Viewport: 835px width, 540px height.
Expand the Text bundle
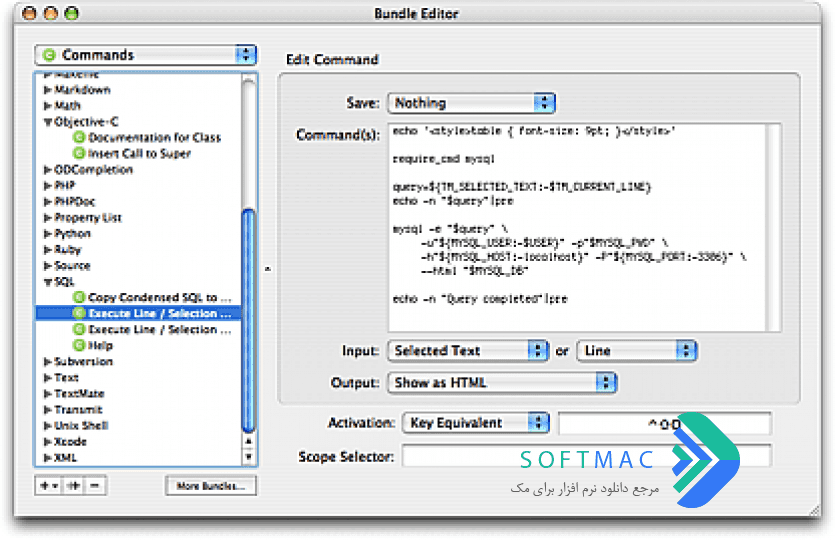47,377
